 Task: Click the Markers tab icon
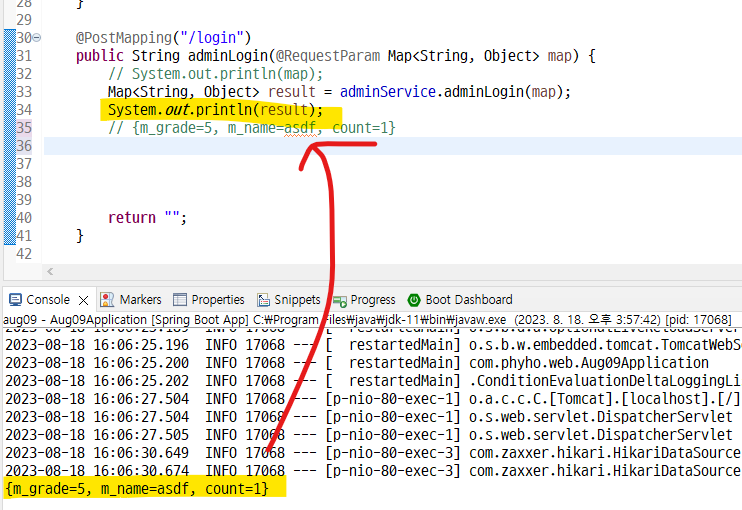coord(107,299)
